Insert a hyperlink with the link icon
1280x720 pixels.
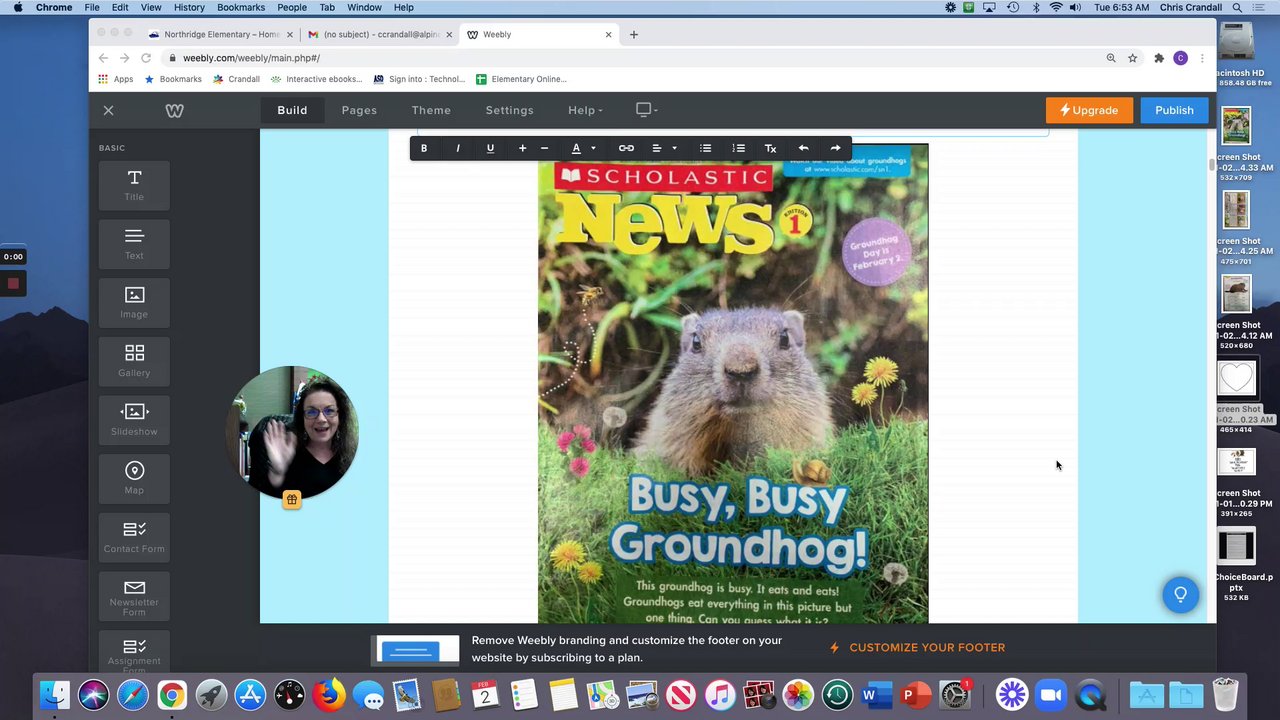tap(626, 148)
